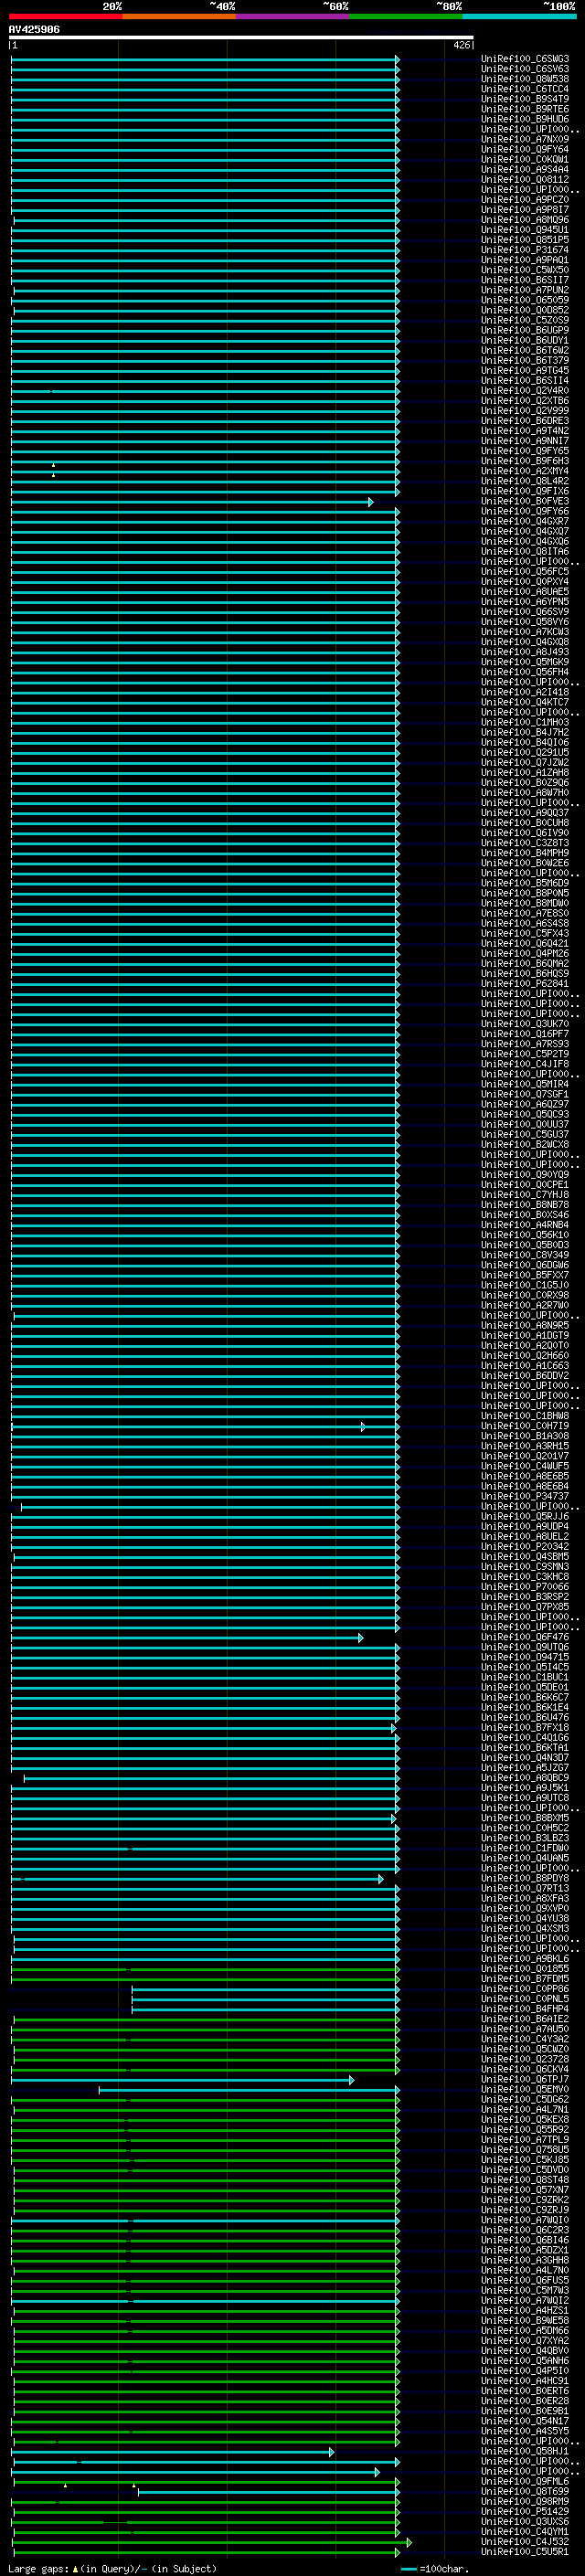Choose hit UniRef100_C9ZRK2
Viewport: 585px width, 2576px height.
[x=525, y=2200]
